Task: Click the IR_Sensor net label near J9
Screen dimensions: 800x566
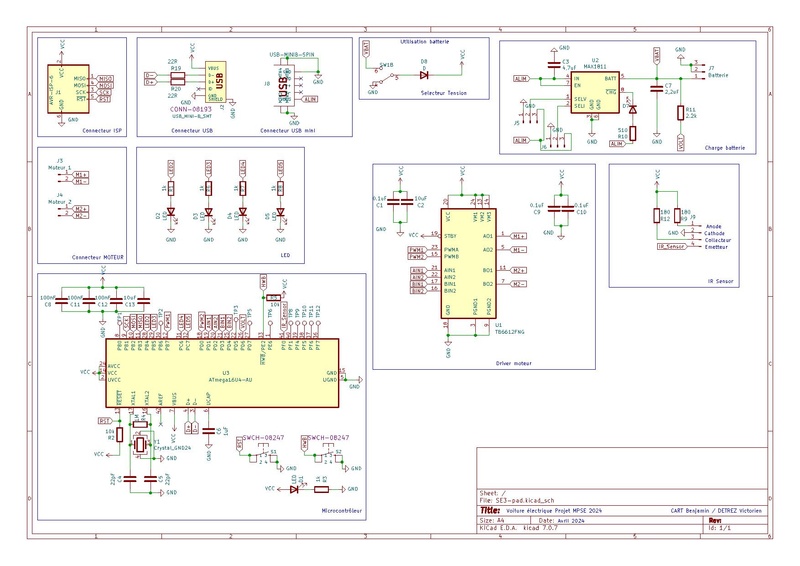Action: click(x=671, y=247)
